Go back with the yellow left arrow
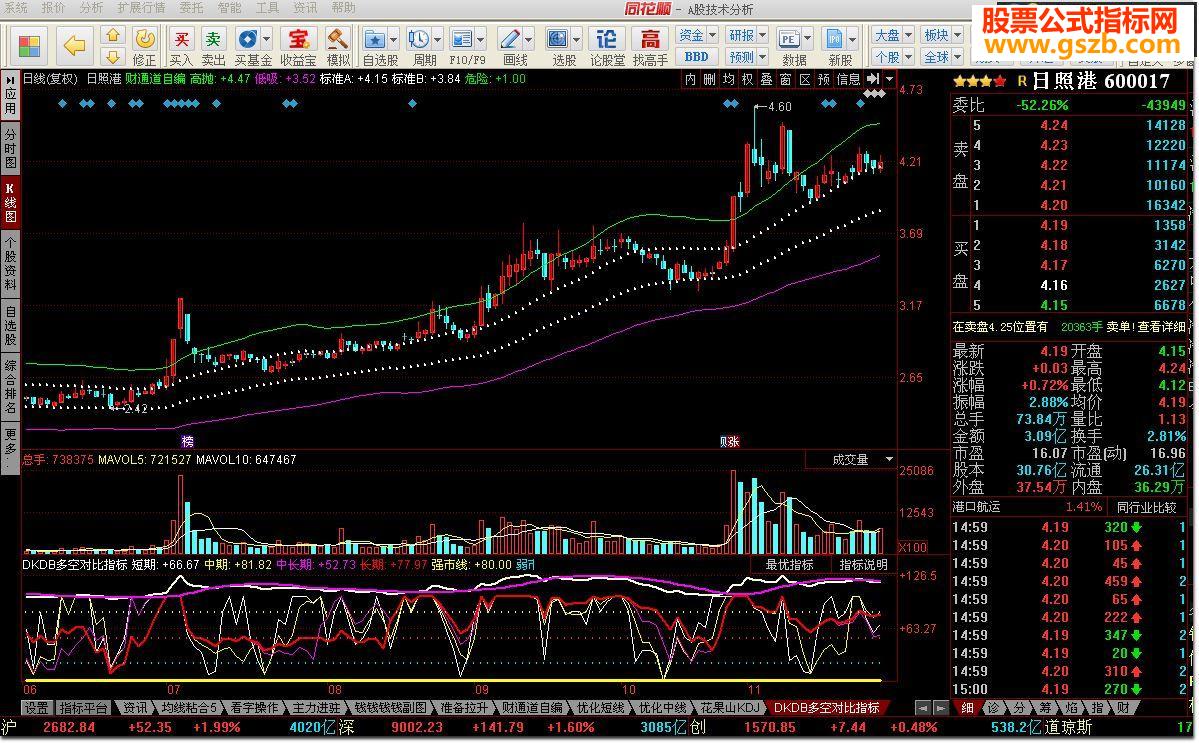Image resolution: width=1199 pixels, height=743 pixels. click(x=74, y=47)
